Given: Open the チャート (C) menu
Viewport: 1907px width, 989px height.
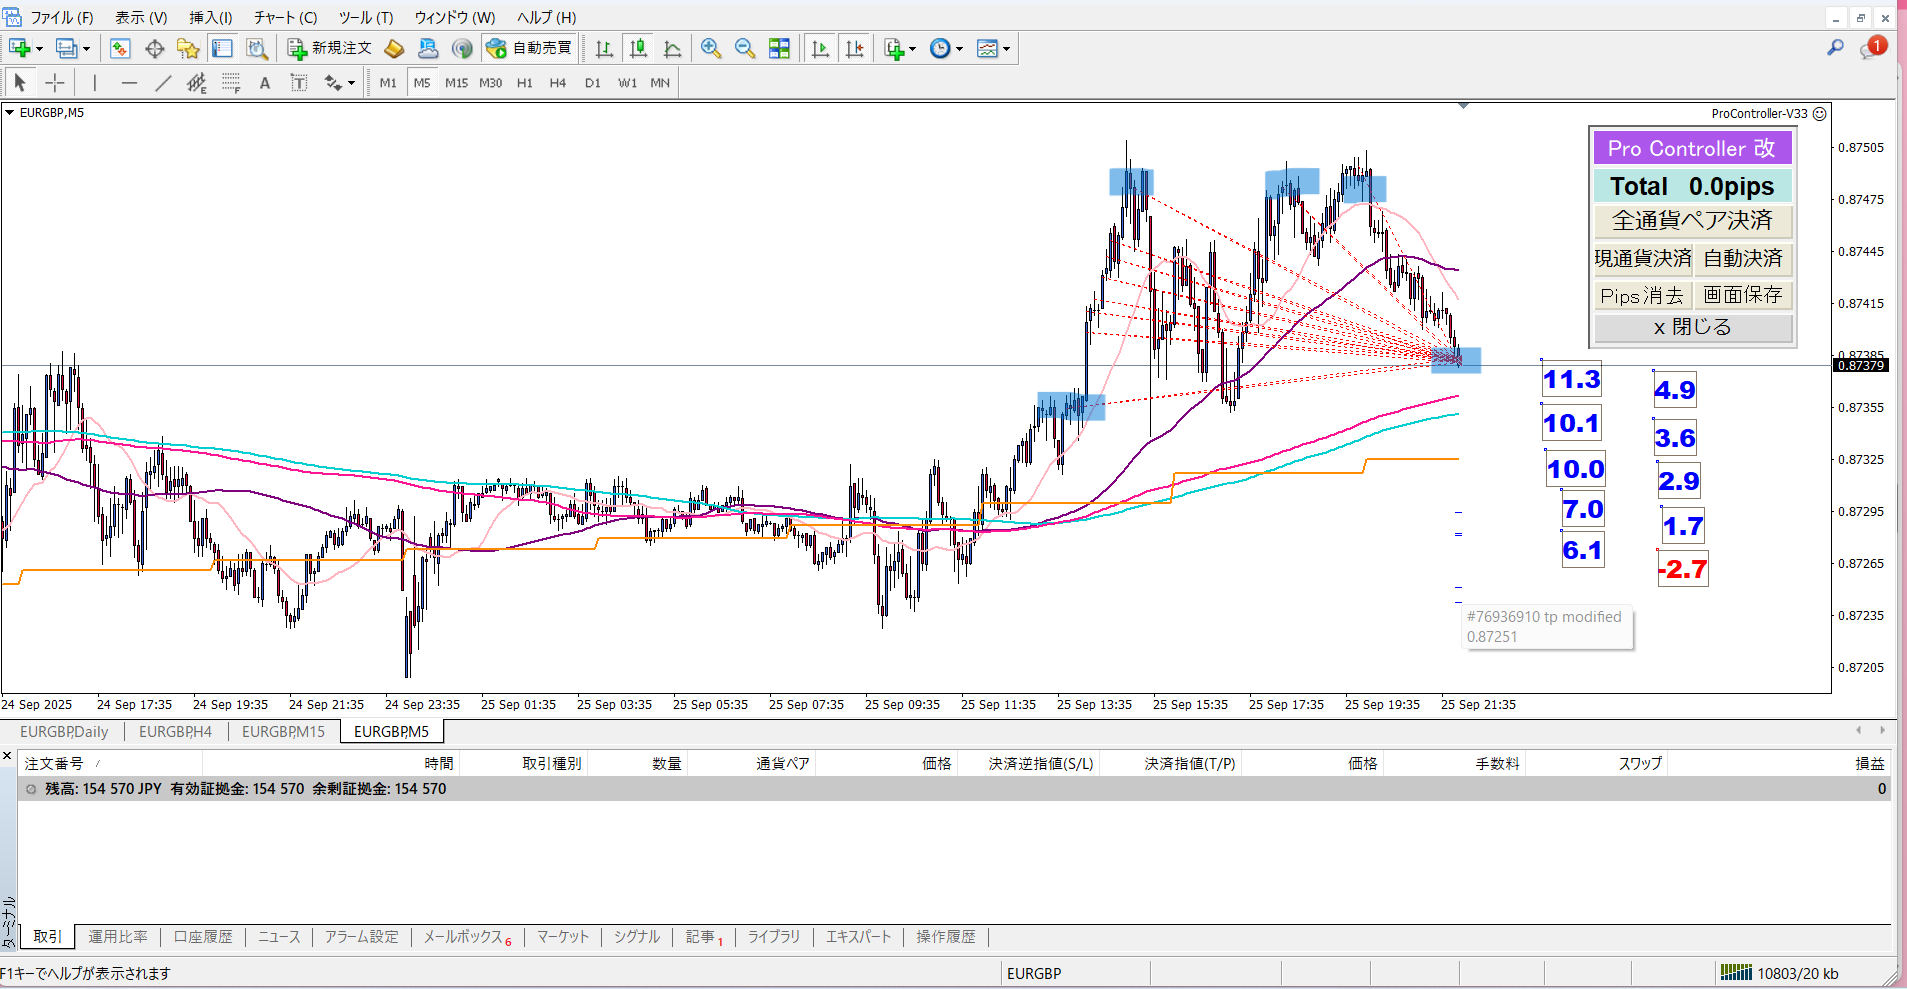Looking at the screenshot, I should coord(285,17).
